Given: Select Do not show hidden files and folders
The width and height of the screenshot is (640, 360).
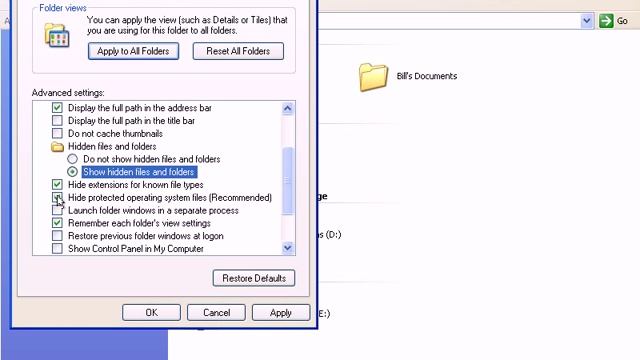Looking at the screenshot, I should (x=72, y=159).
